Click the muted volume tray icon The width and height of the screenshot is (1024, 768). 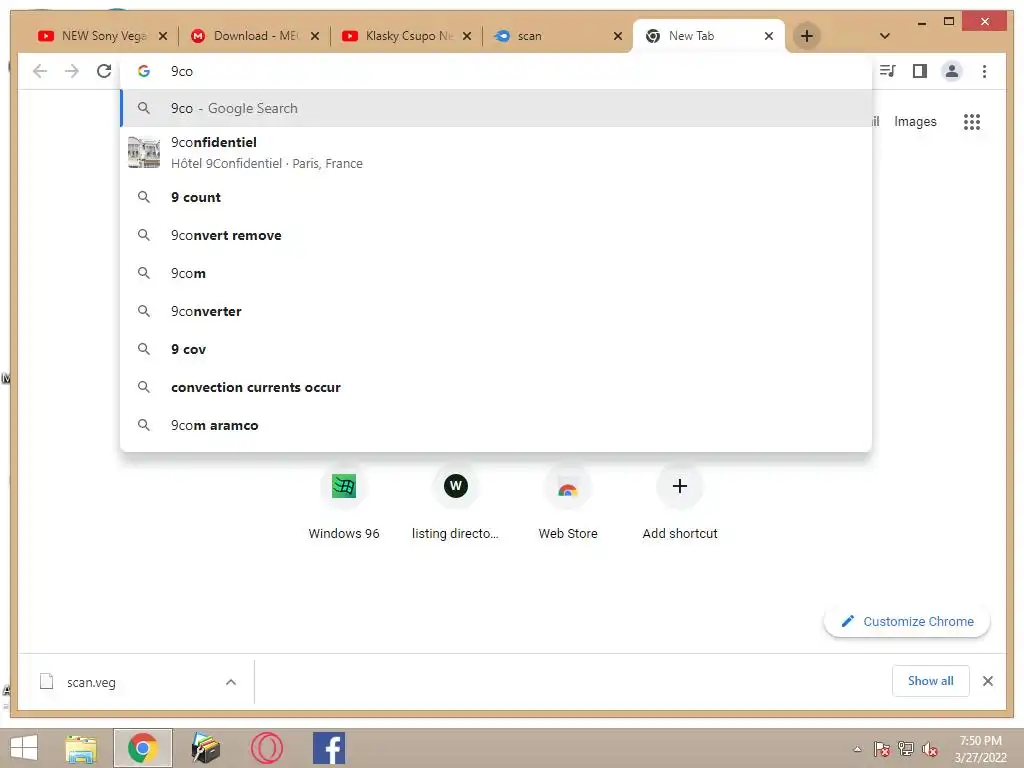[929, 749]
